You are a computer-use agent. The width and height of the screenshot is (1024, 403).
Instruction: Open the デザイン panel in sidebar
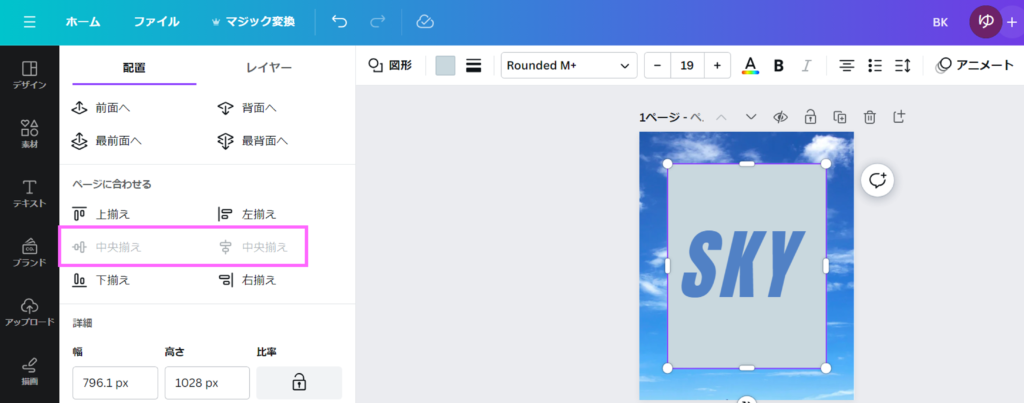29,75
